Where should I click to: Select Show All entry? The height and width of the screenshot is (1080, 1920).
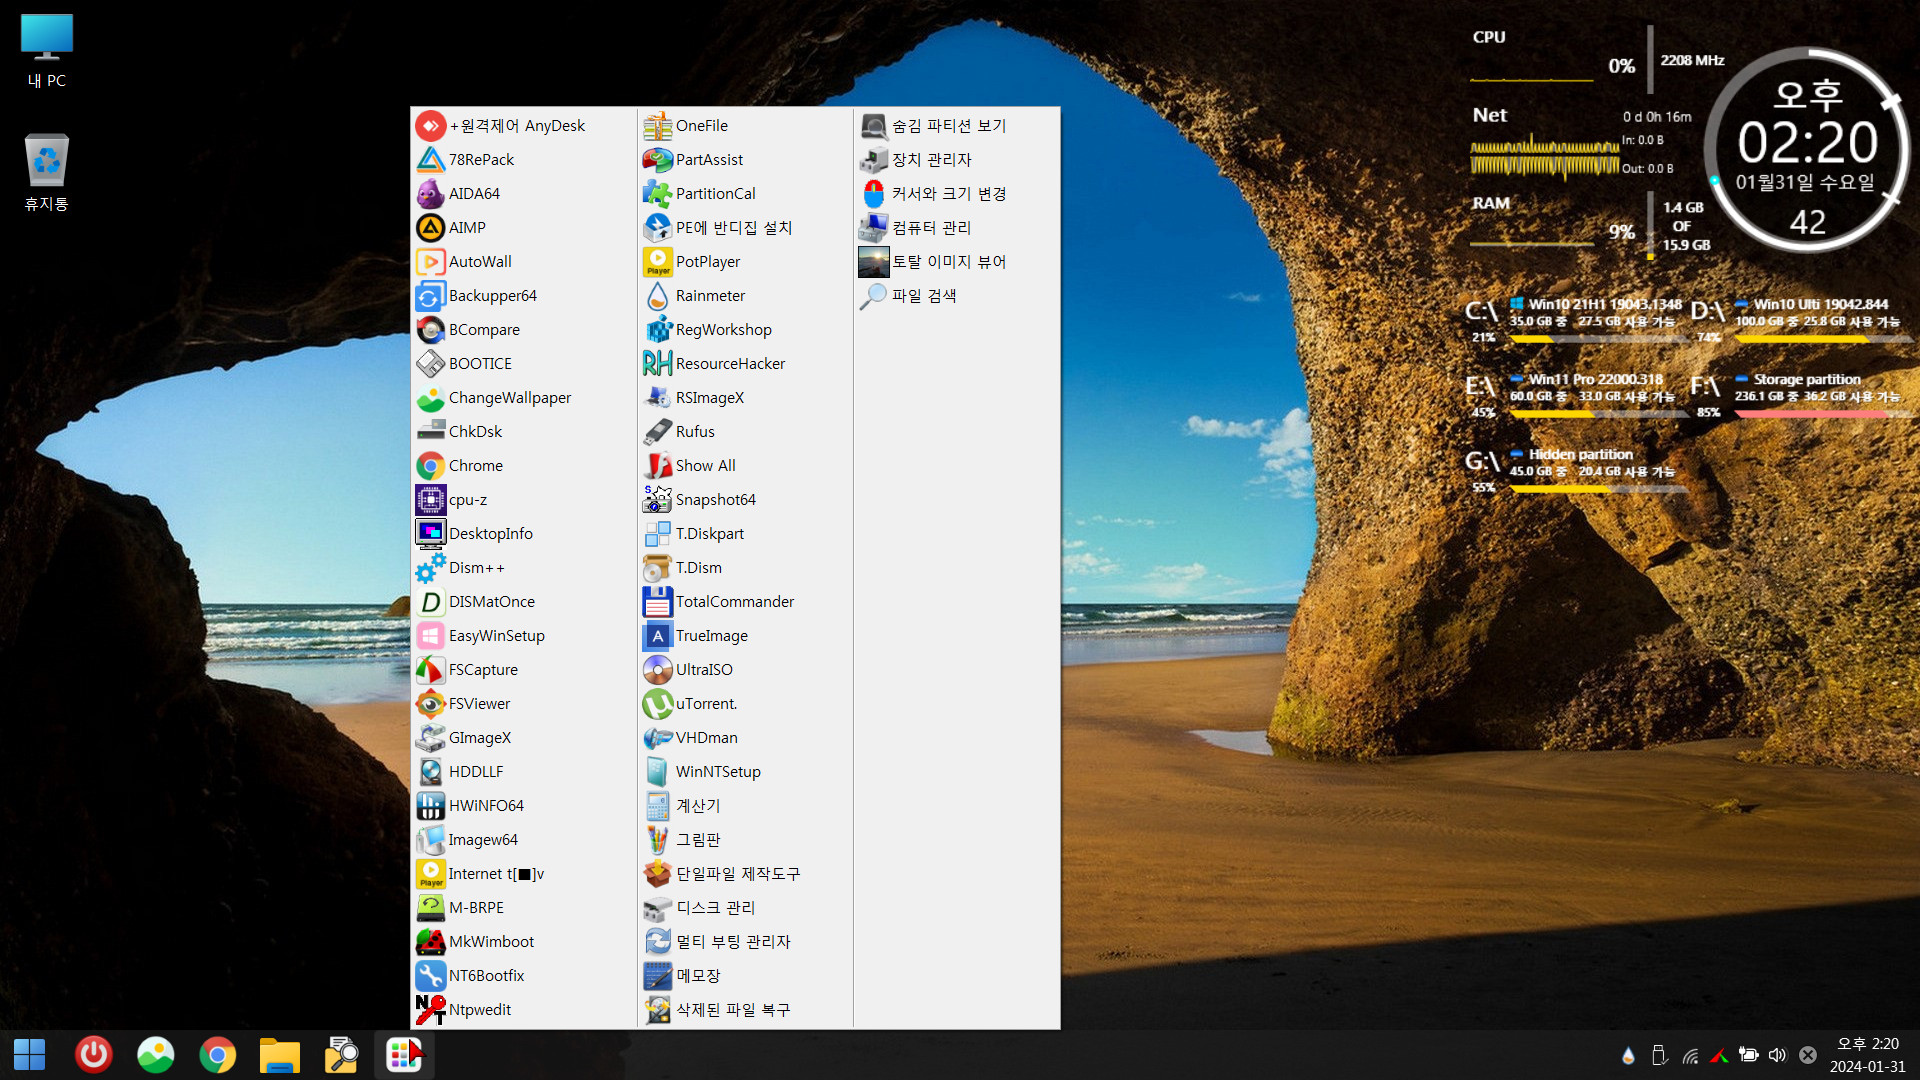[x=745, y=466]
